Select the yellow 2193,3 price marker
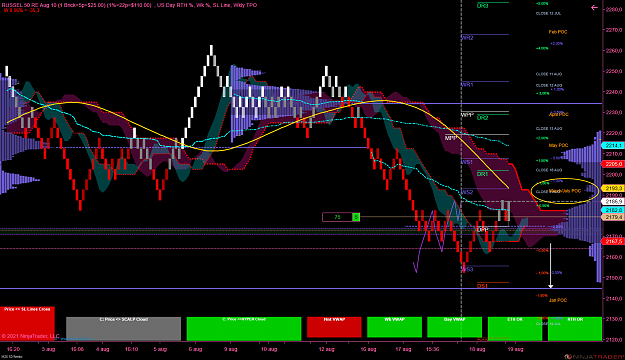 (612, 188)
